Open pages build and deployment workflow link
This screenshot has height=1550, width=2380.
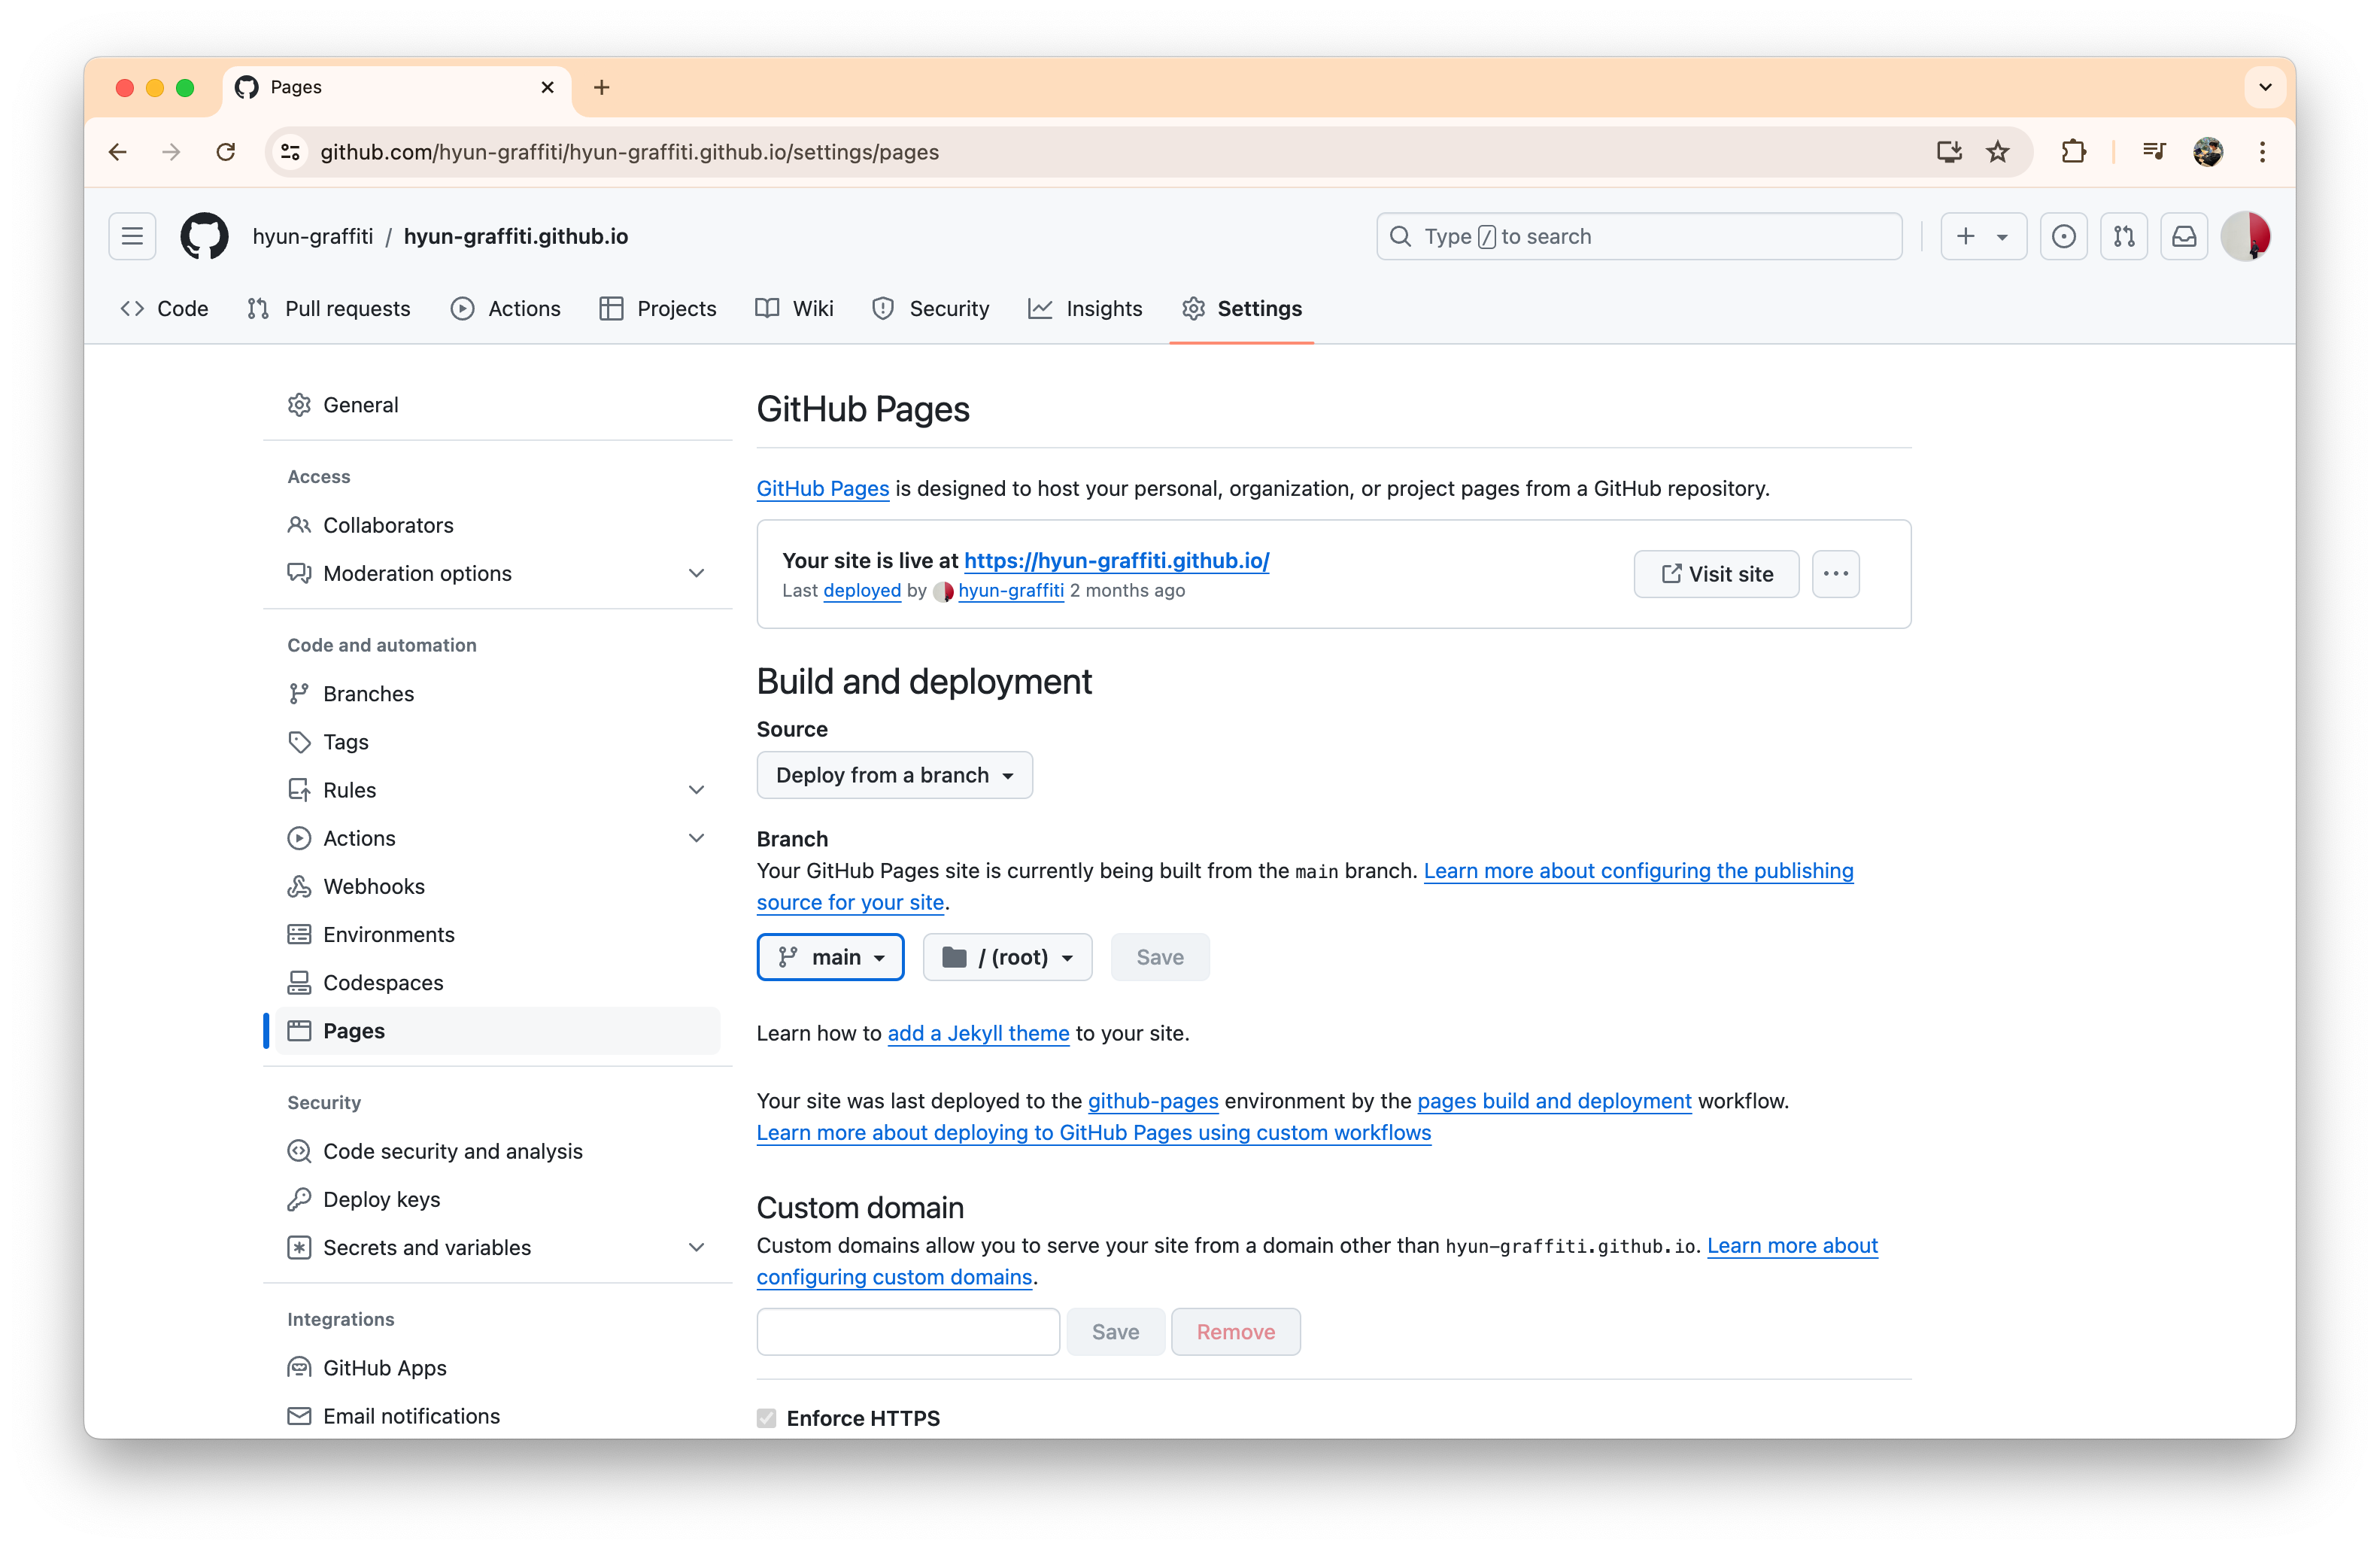[1554, 1100]
